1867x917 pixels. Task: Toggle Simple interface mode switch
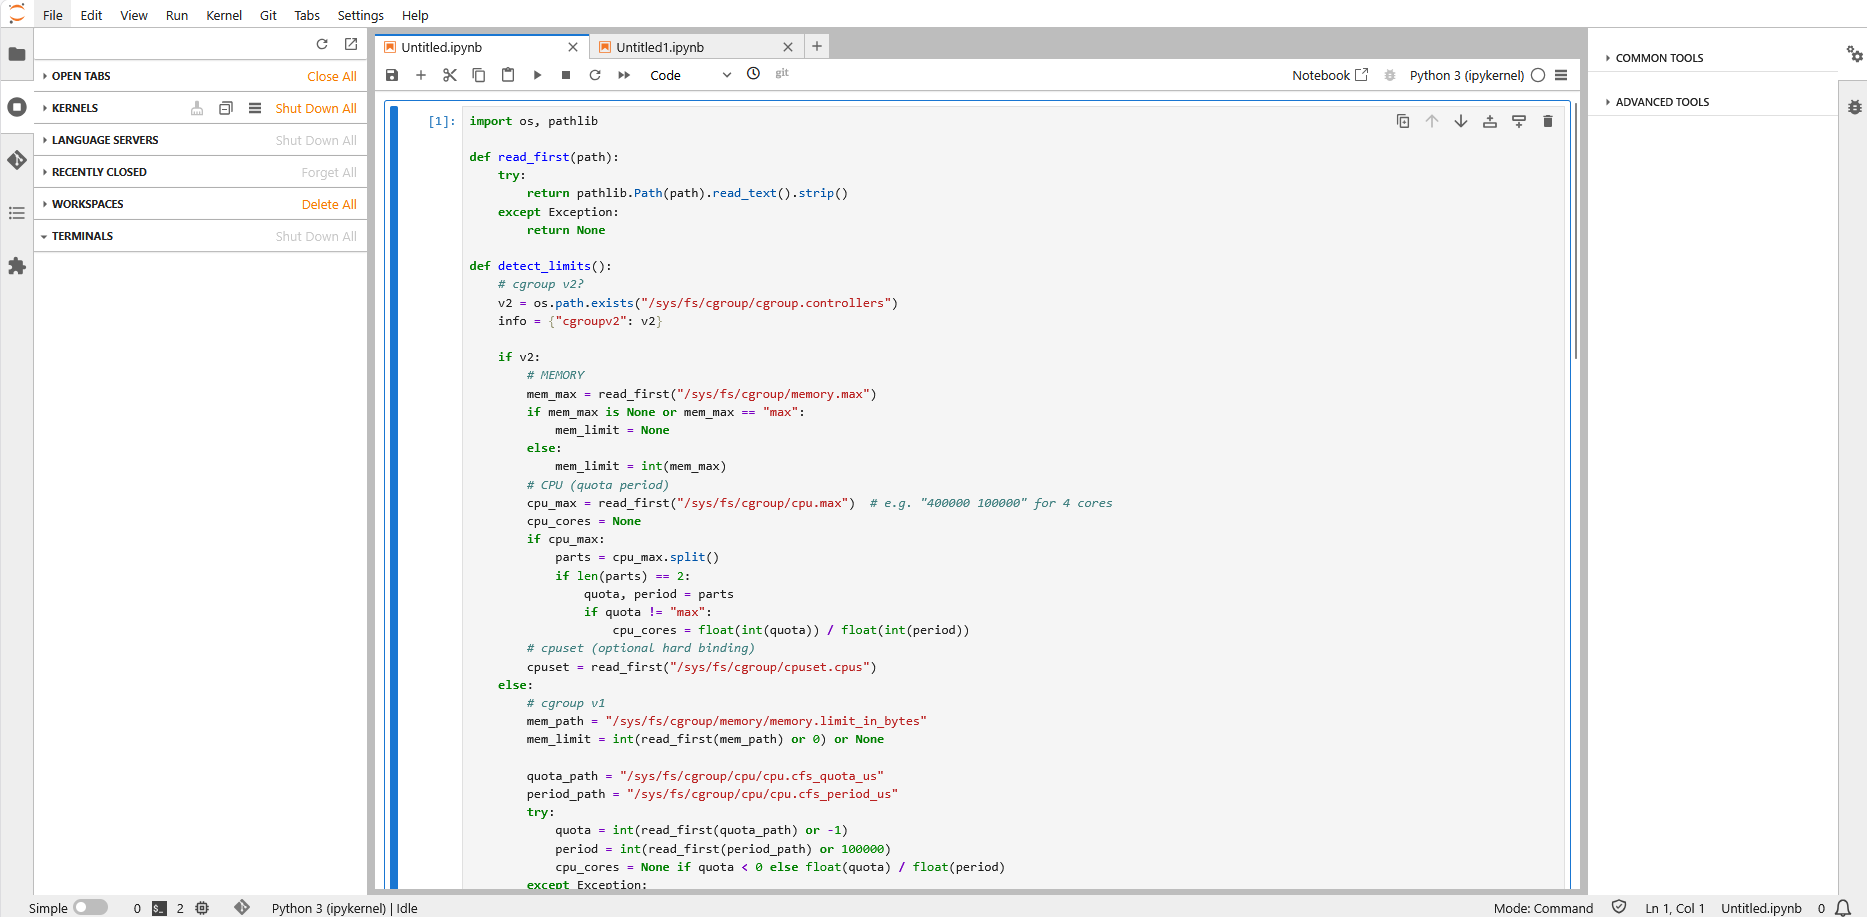[x=90, y=907]
